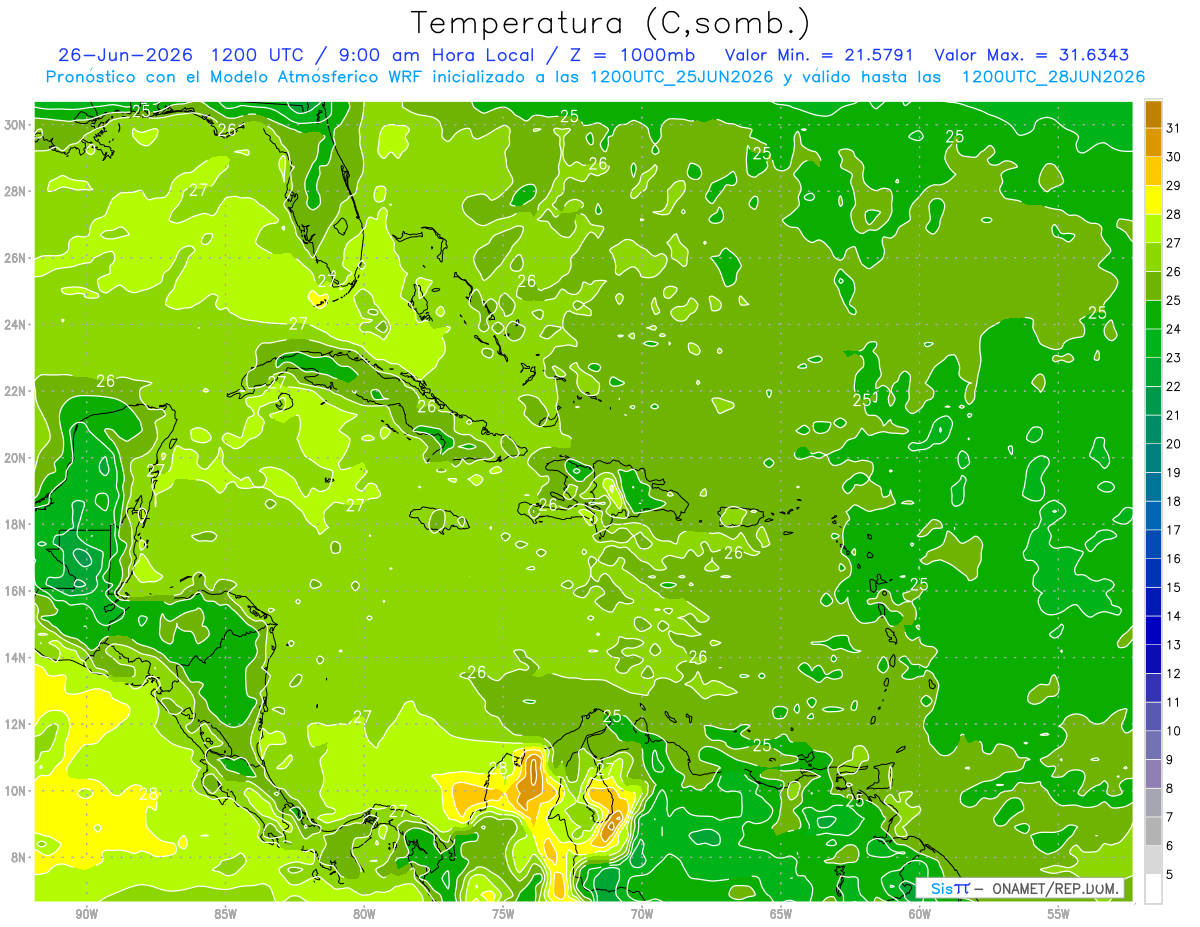
Task: Click the '24N' latitude axis label
Action: coord(15,325)
